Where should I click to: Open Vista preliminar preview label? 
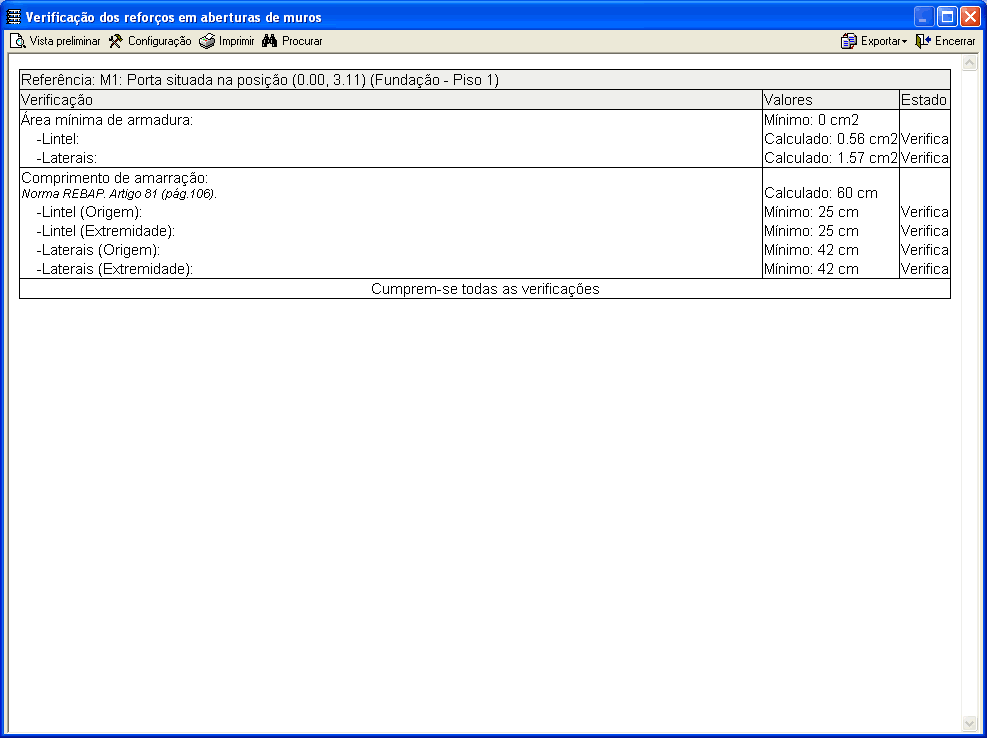[65, 41]
